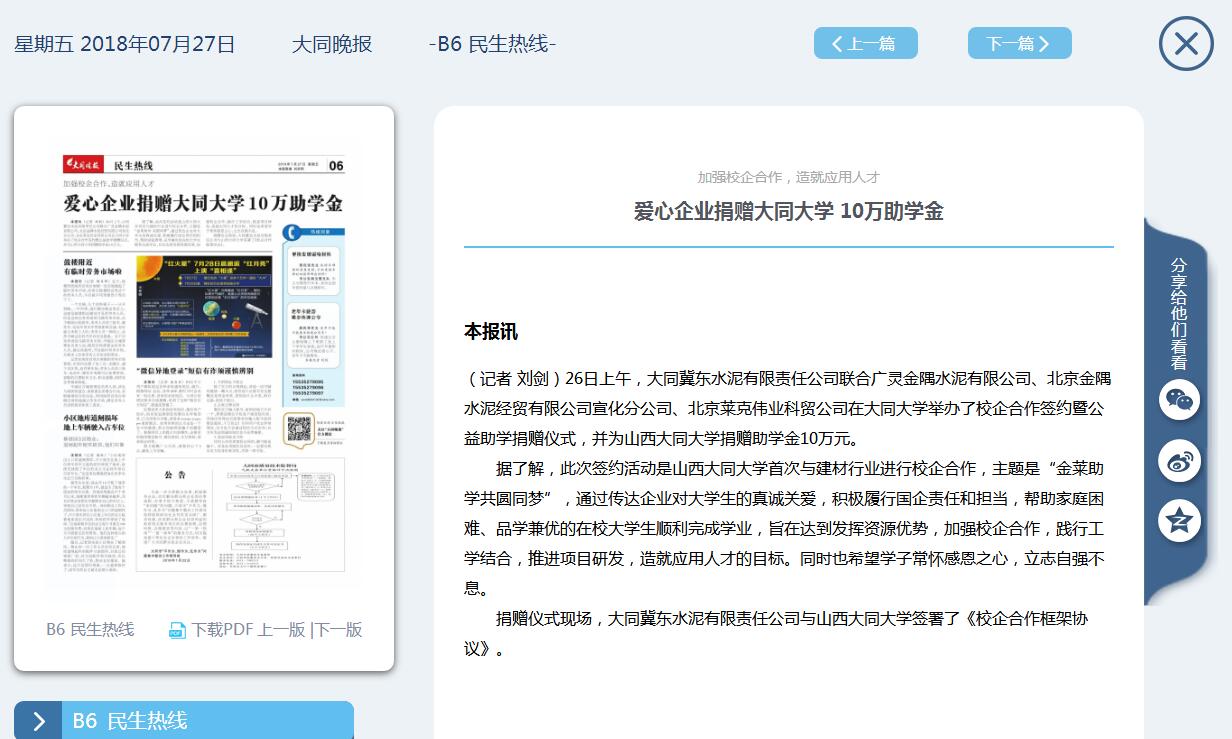Close the article viewer with the X icon
Screen dimensions: 1232x739
pos(1186,44)
